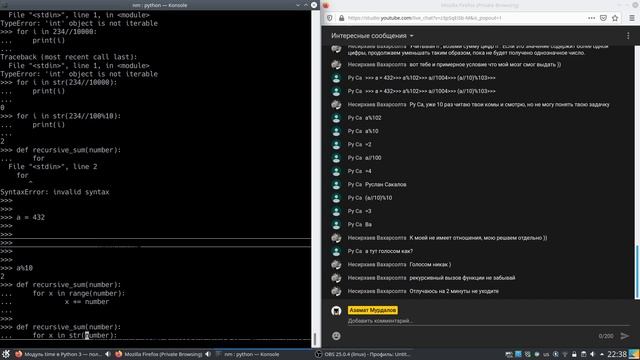Image resolution: width=640 pixels, height=360 pixels.
Task: Click message 'Отлучаюсь на 2 минуты не уходите'
Action: click(x=454, y=291)
